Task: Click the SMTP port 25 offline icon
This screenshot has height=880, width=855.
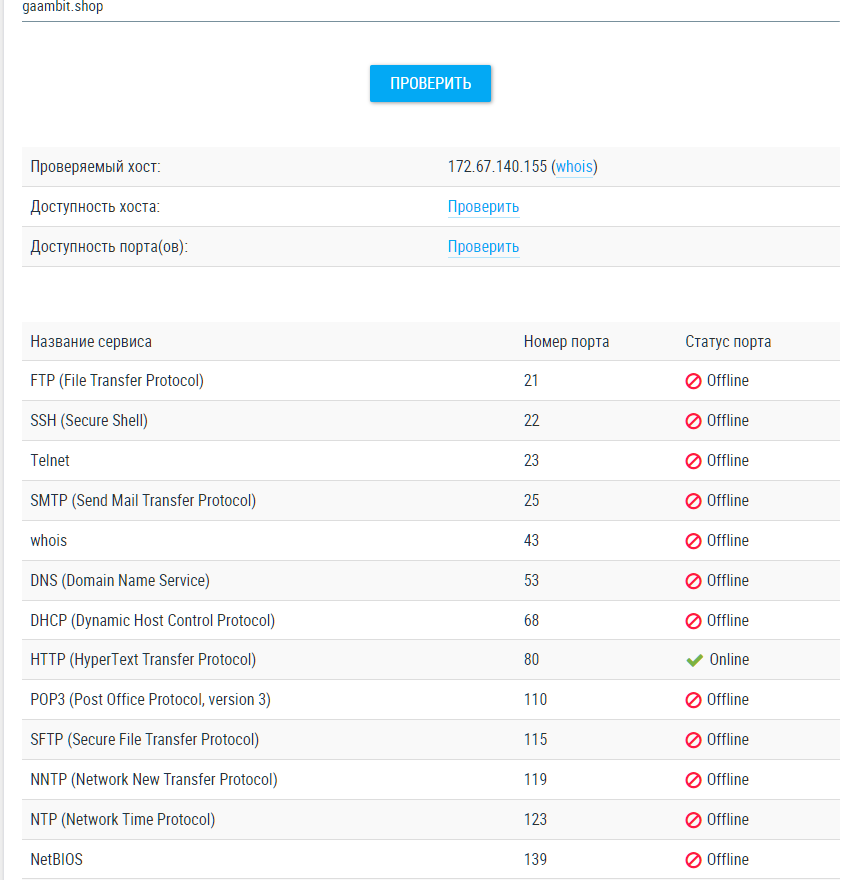Action: [693, 501]
